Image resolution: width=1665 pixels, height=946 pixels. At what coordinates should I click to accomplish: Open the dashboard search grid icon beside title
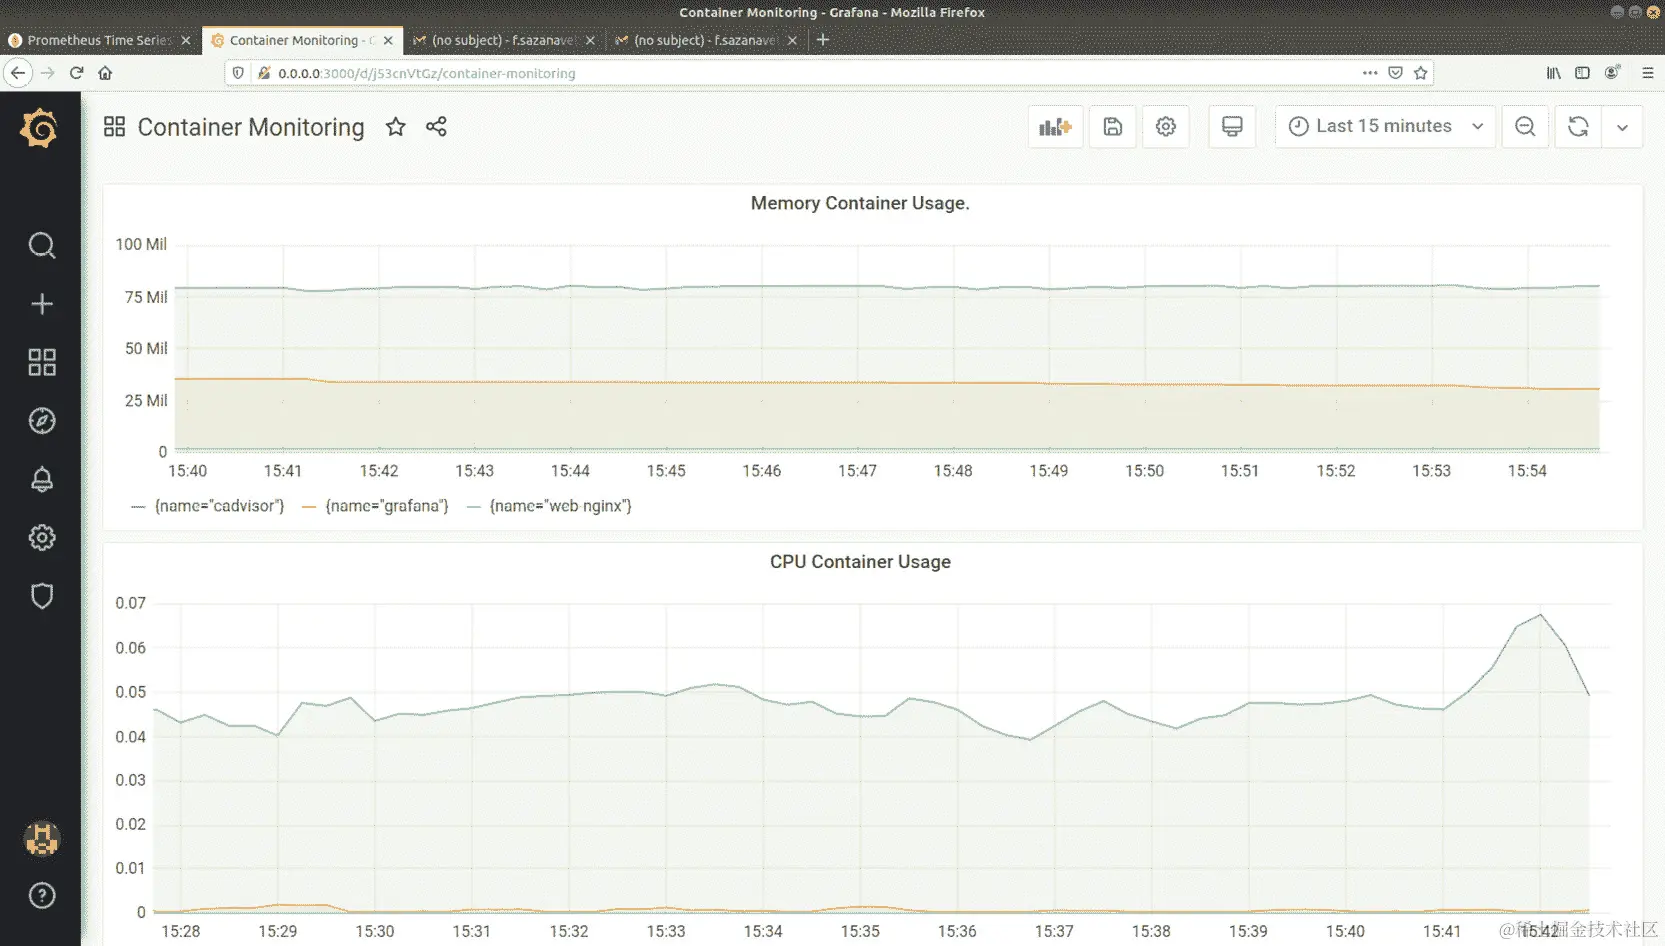pos(114,127)
